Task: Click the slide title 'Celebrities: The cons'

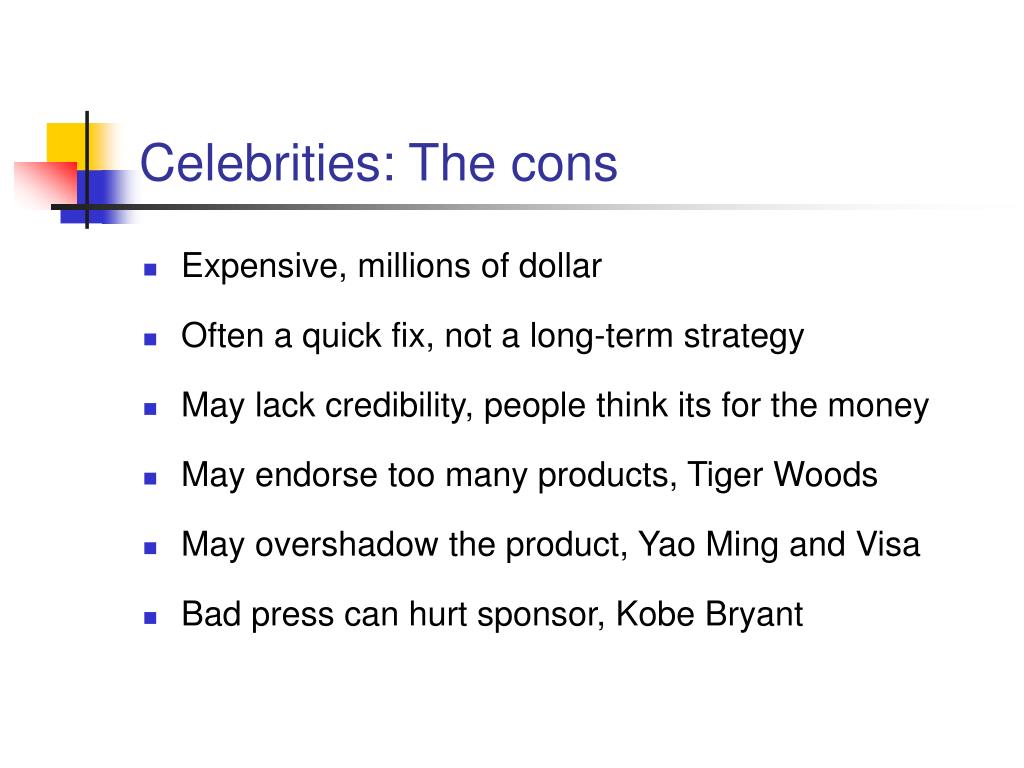Action: [378, 163]
